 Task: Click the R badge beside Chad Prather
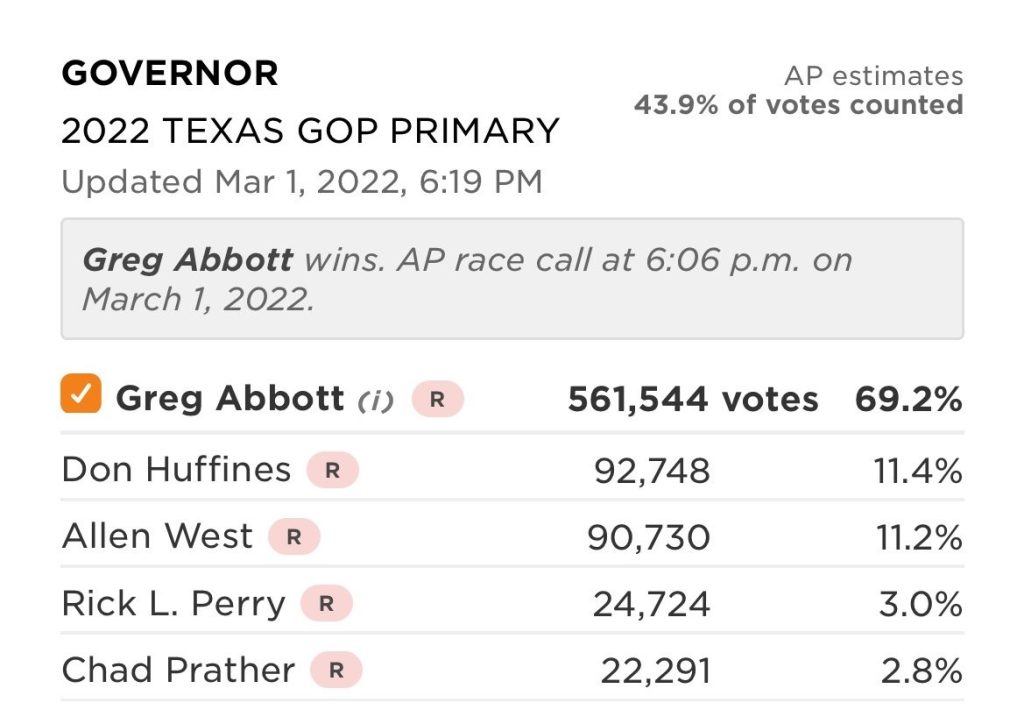tap(336, 671)
